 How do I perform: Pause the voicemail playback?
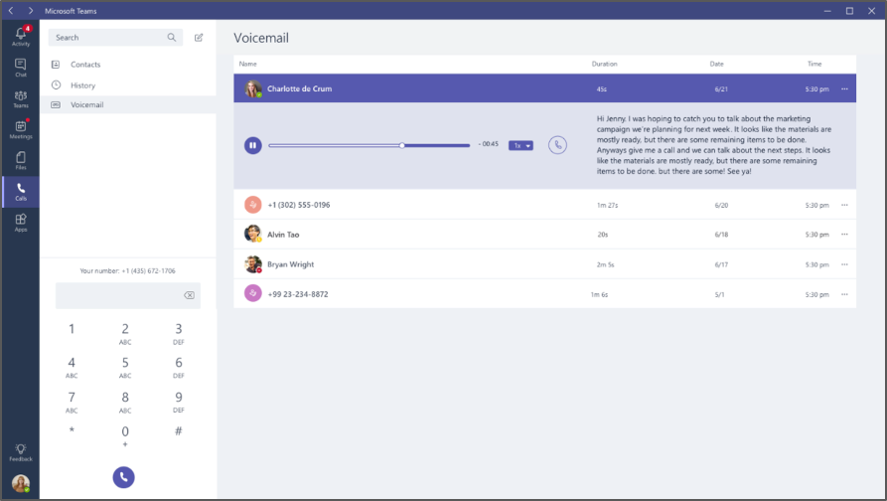(253, 145)
